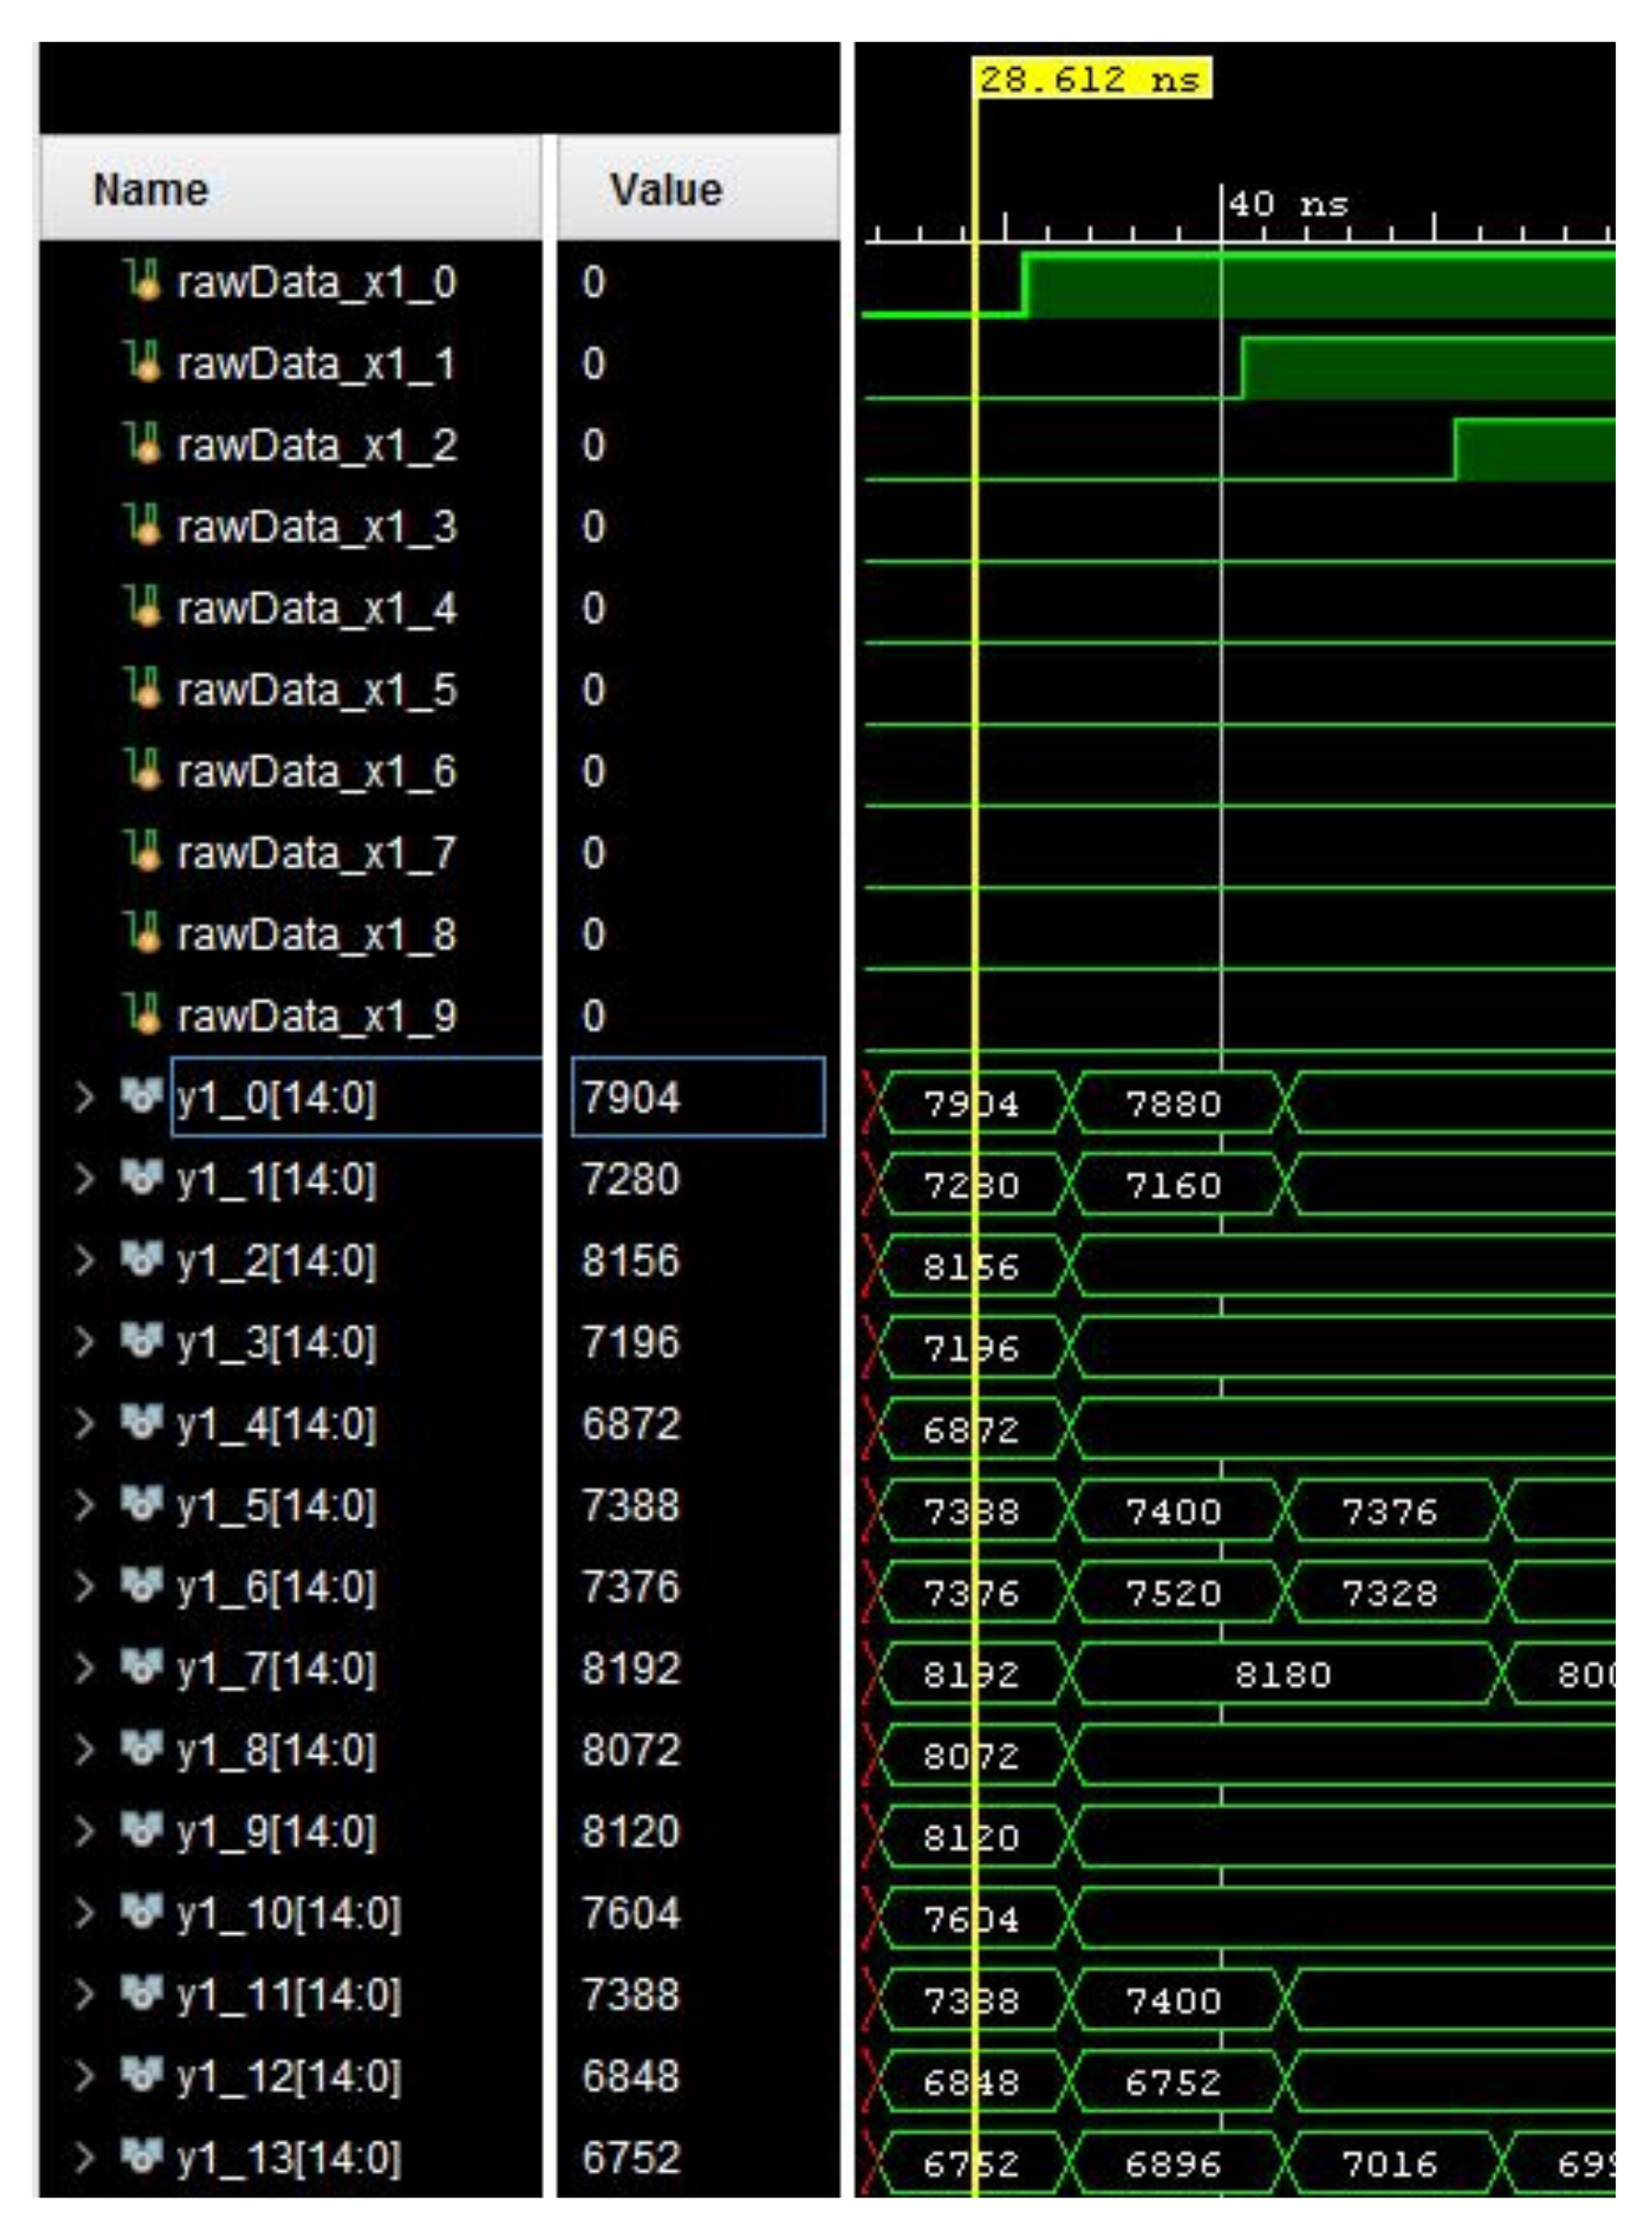Click the 6848 value cell for y1_12
Screen dimensions: 1652x2233
[x=630, y=2077]
